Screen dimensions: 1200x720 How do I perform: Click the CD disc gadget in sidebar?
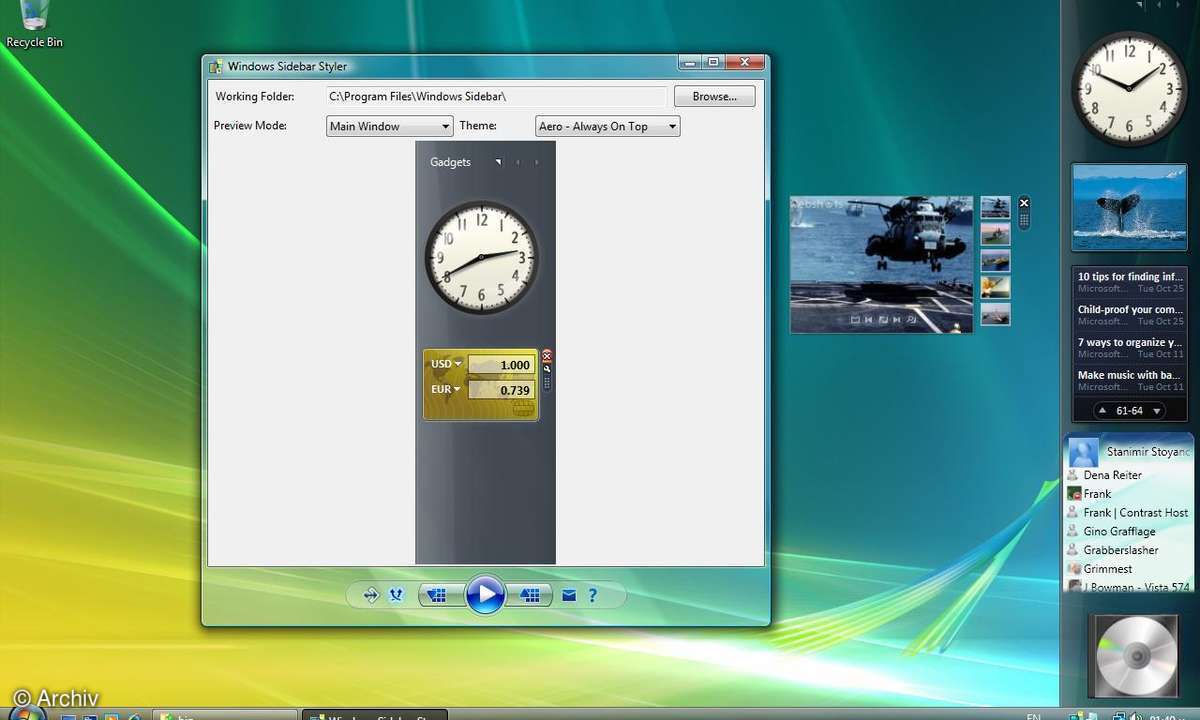(1134, 655)
